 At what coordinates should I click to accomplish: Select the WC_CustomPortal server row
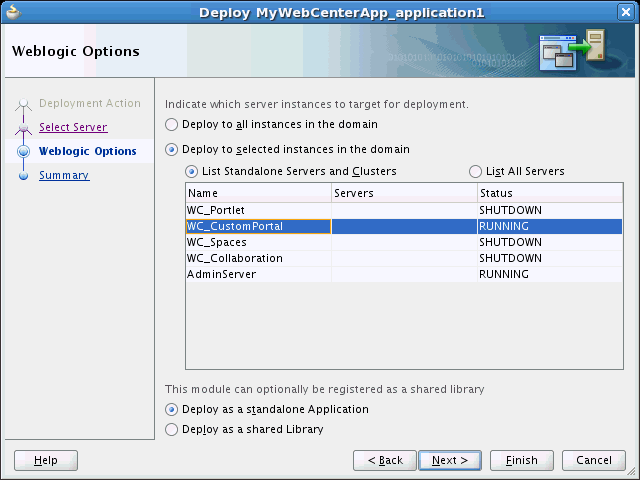click(404, 227)
